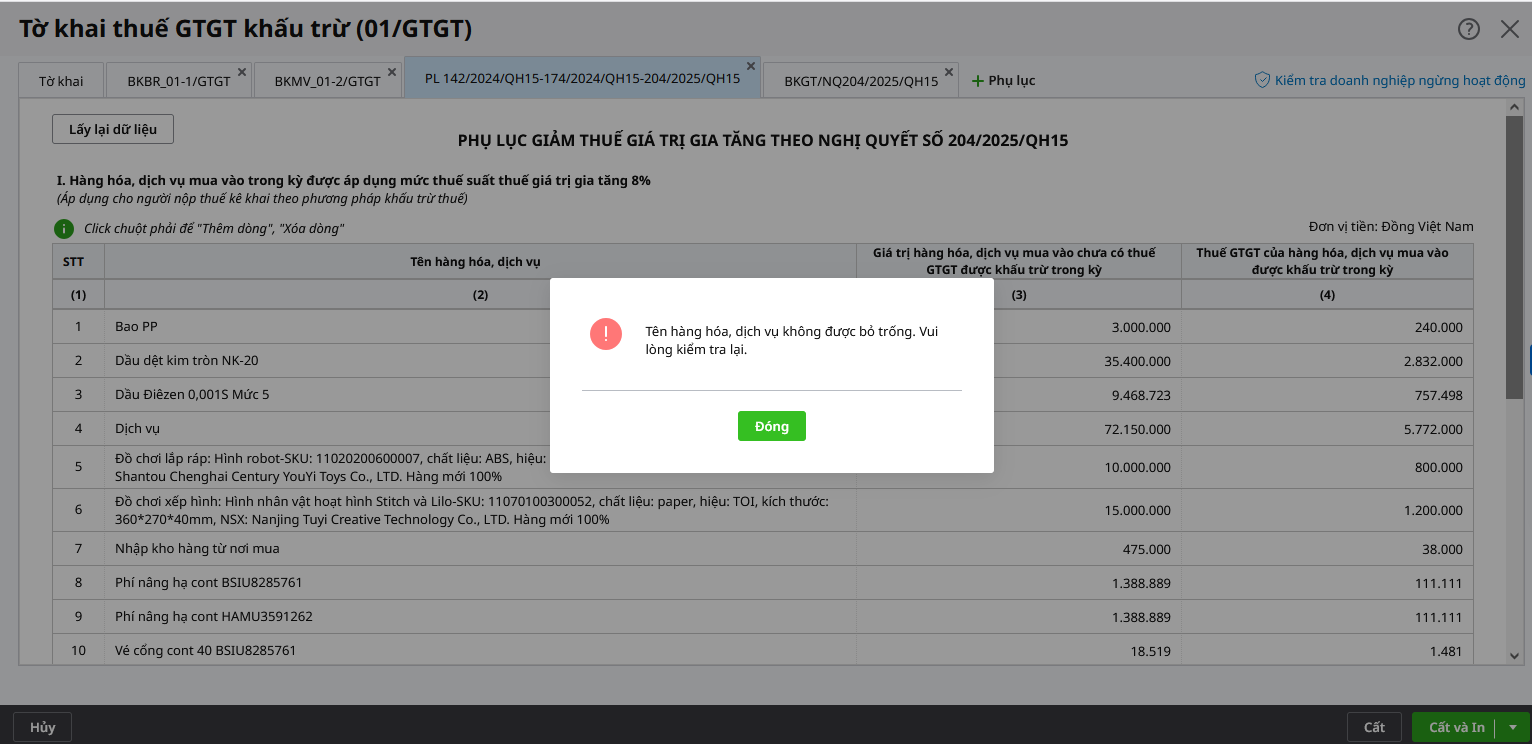Close the BKMV_01-2/GTGT tab with its X

(392, 72)
